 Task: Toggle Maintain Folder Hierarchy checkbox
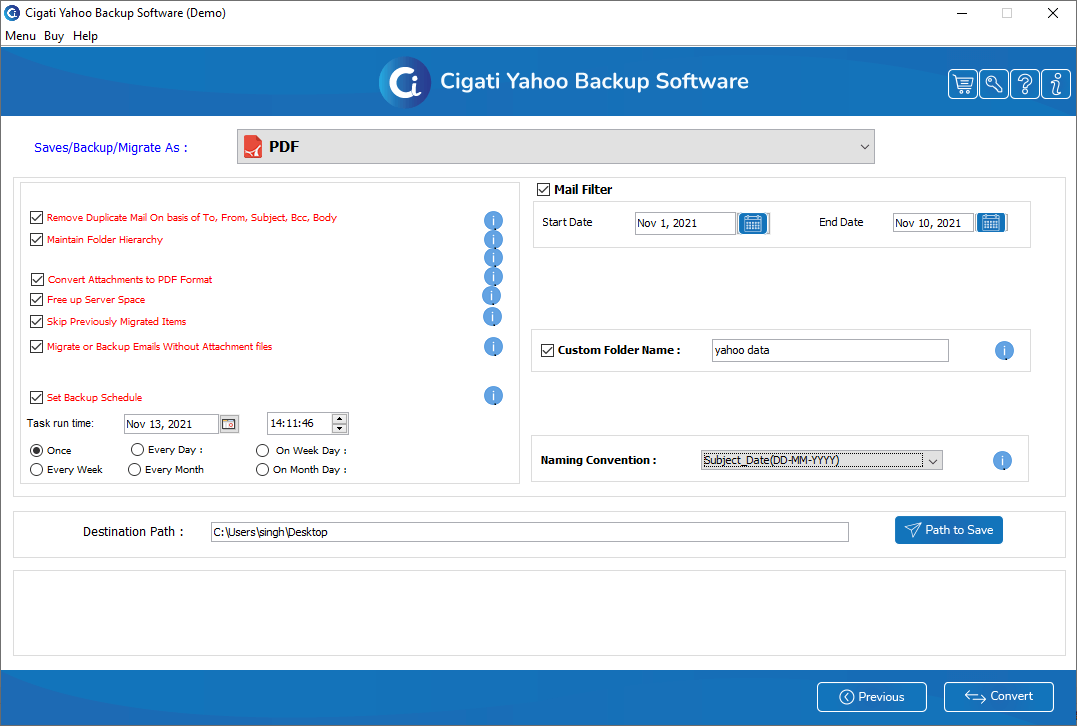point(36,240)
